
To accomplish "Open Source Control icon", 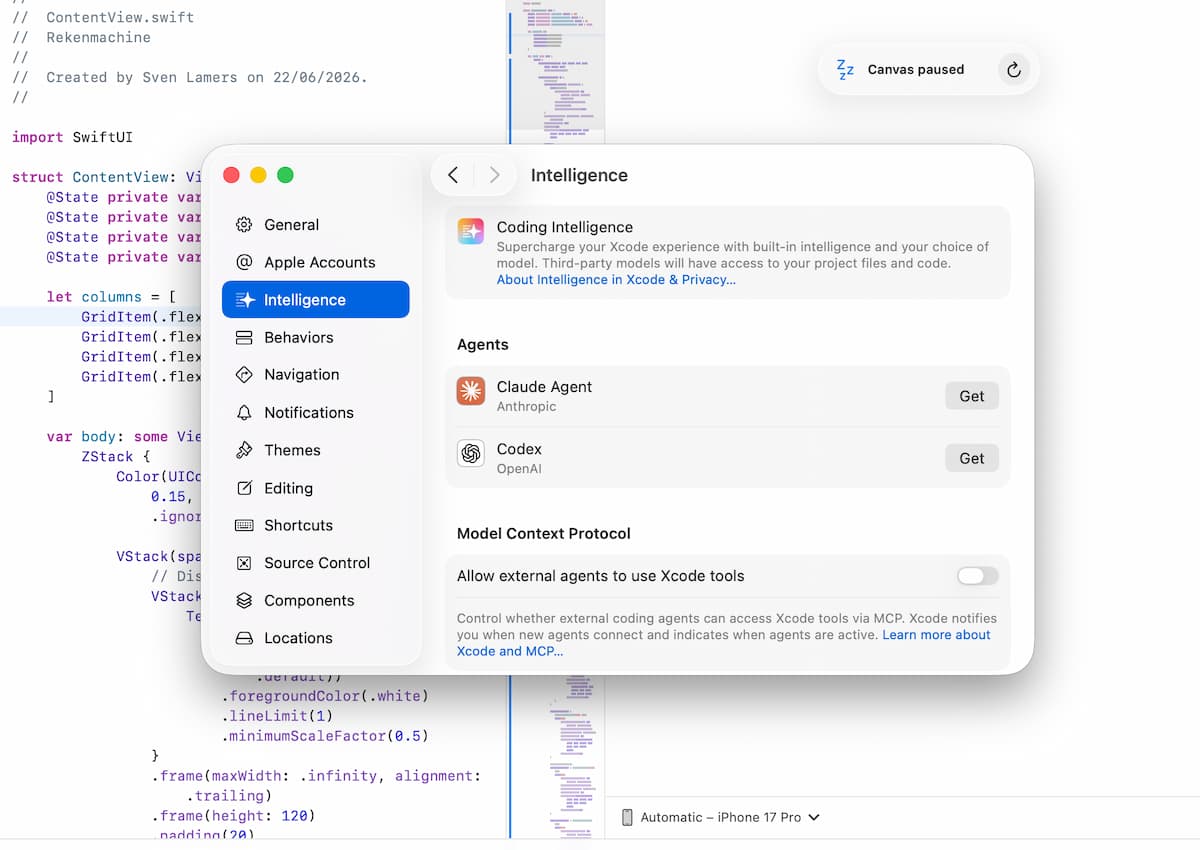I will pos(244,563).
